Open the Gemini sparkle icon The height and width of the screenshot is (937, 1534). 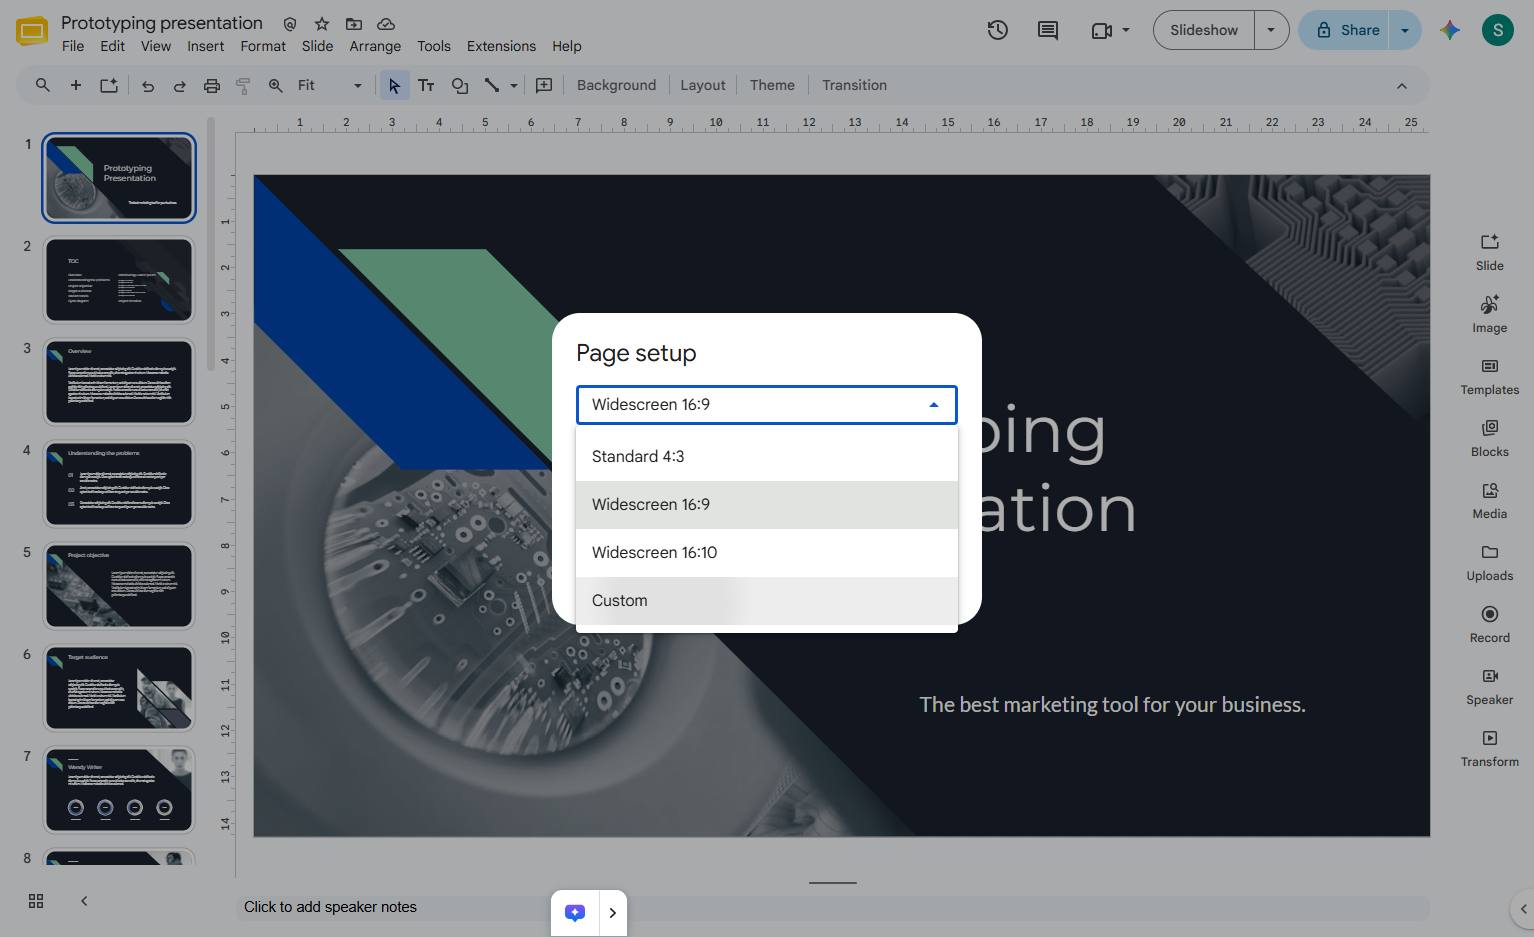[x=1450, y=30]
